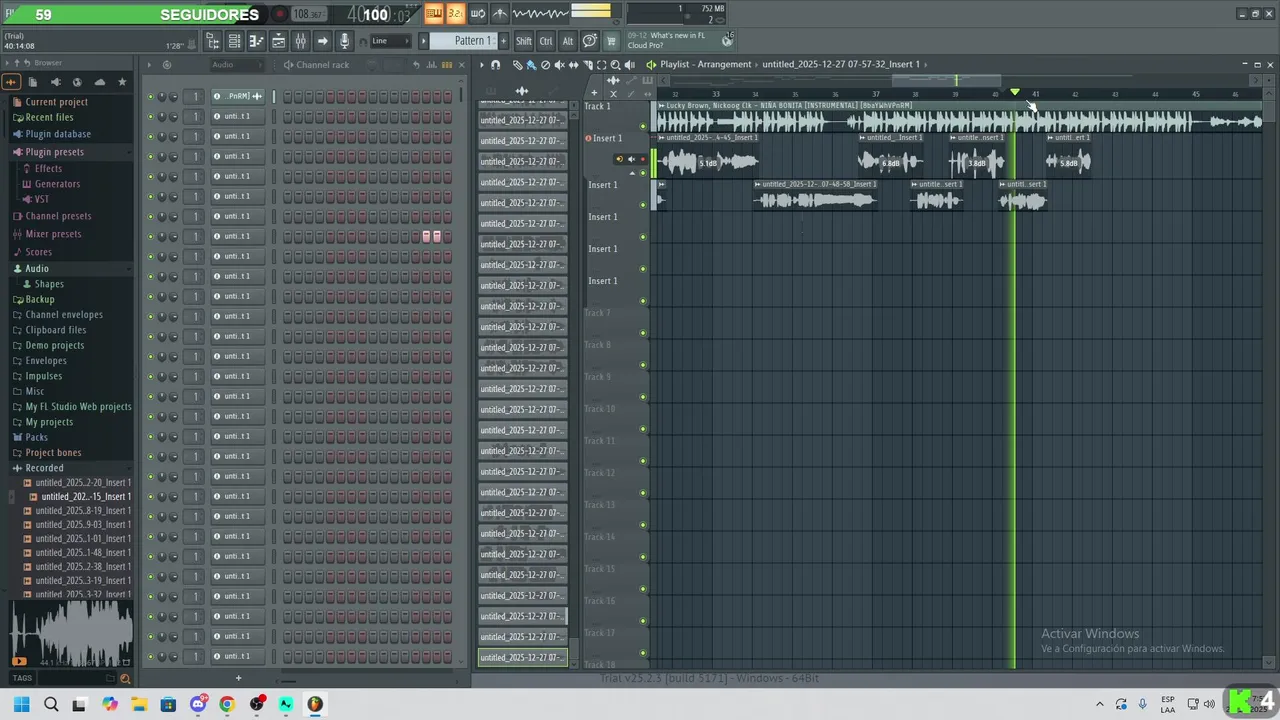Click the plus button next to Pattern 1
This screenshot has height=720, width=1280.
pyautogui.click(x=502, y=41)
